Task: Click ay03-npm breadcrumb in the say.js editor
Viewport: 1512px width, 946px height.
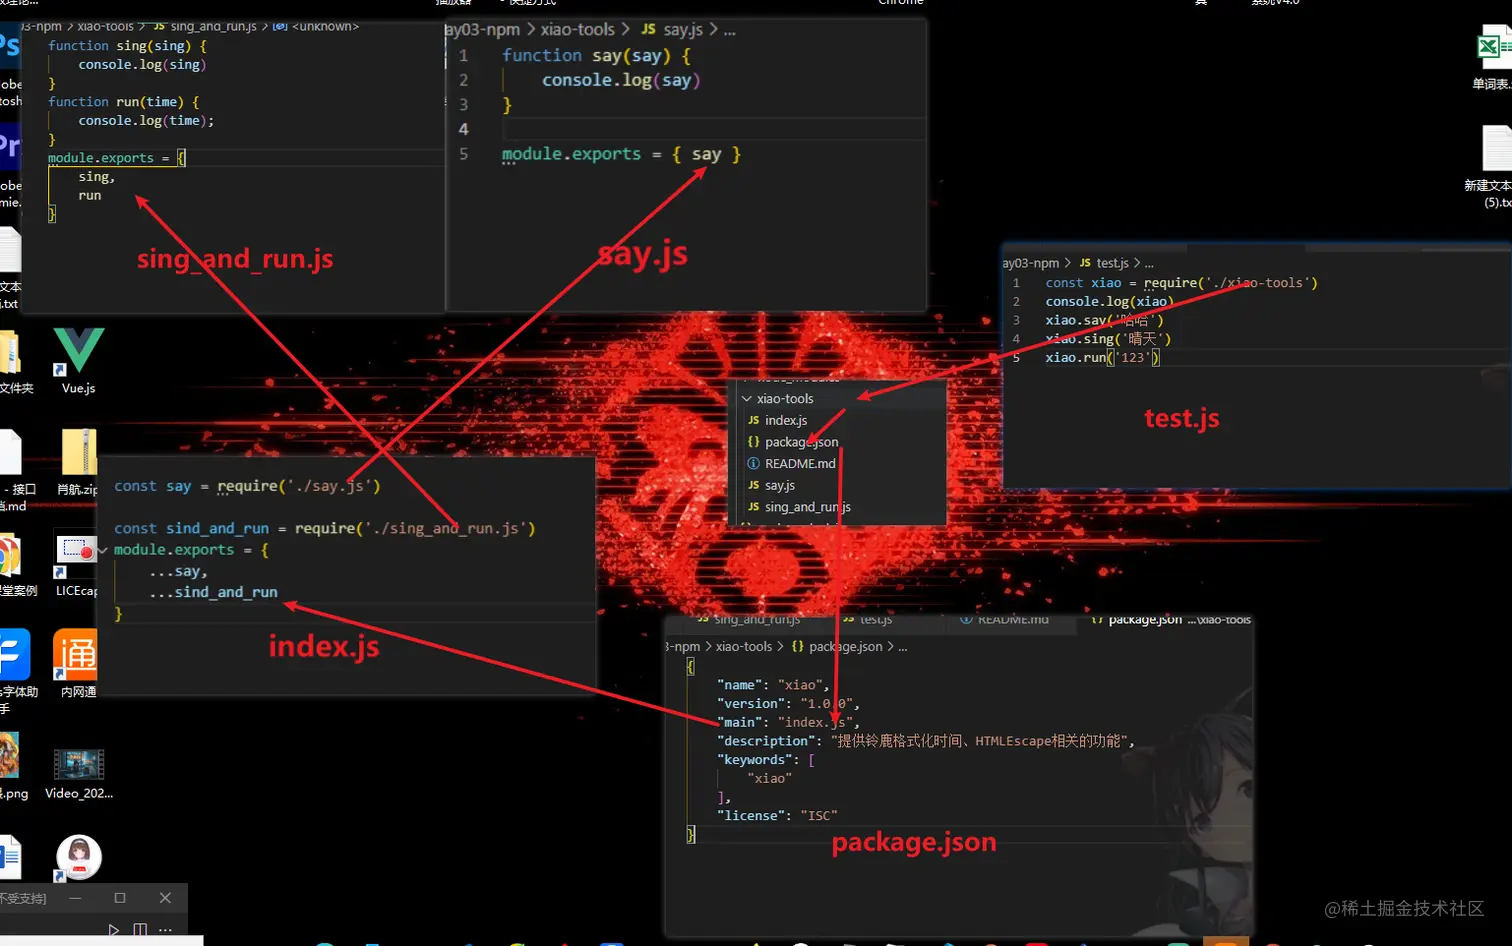Action: coord(482,30)
